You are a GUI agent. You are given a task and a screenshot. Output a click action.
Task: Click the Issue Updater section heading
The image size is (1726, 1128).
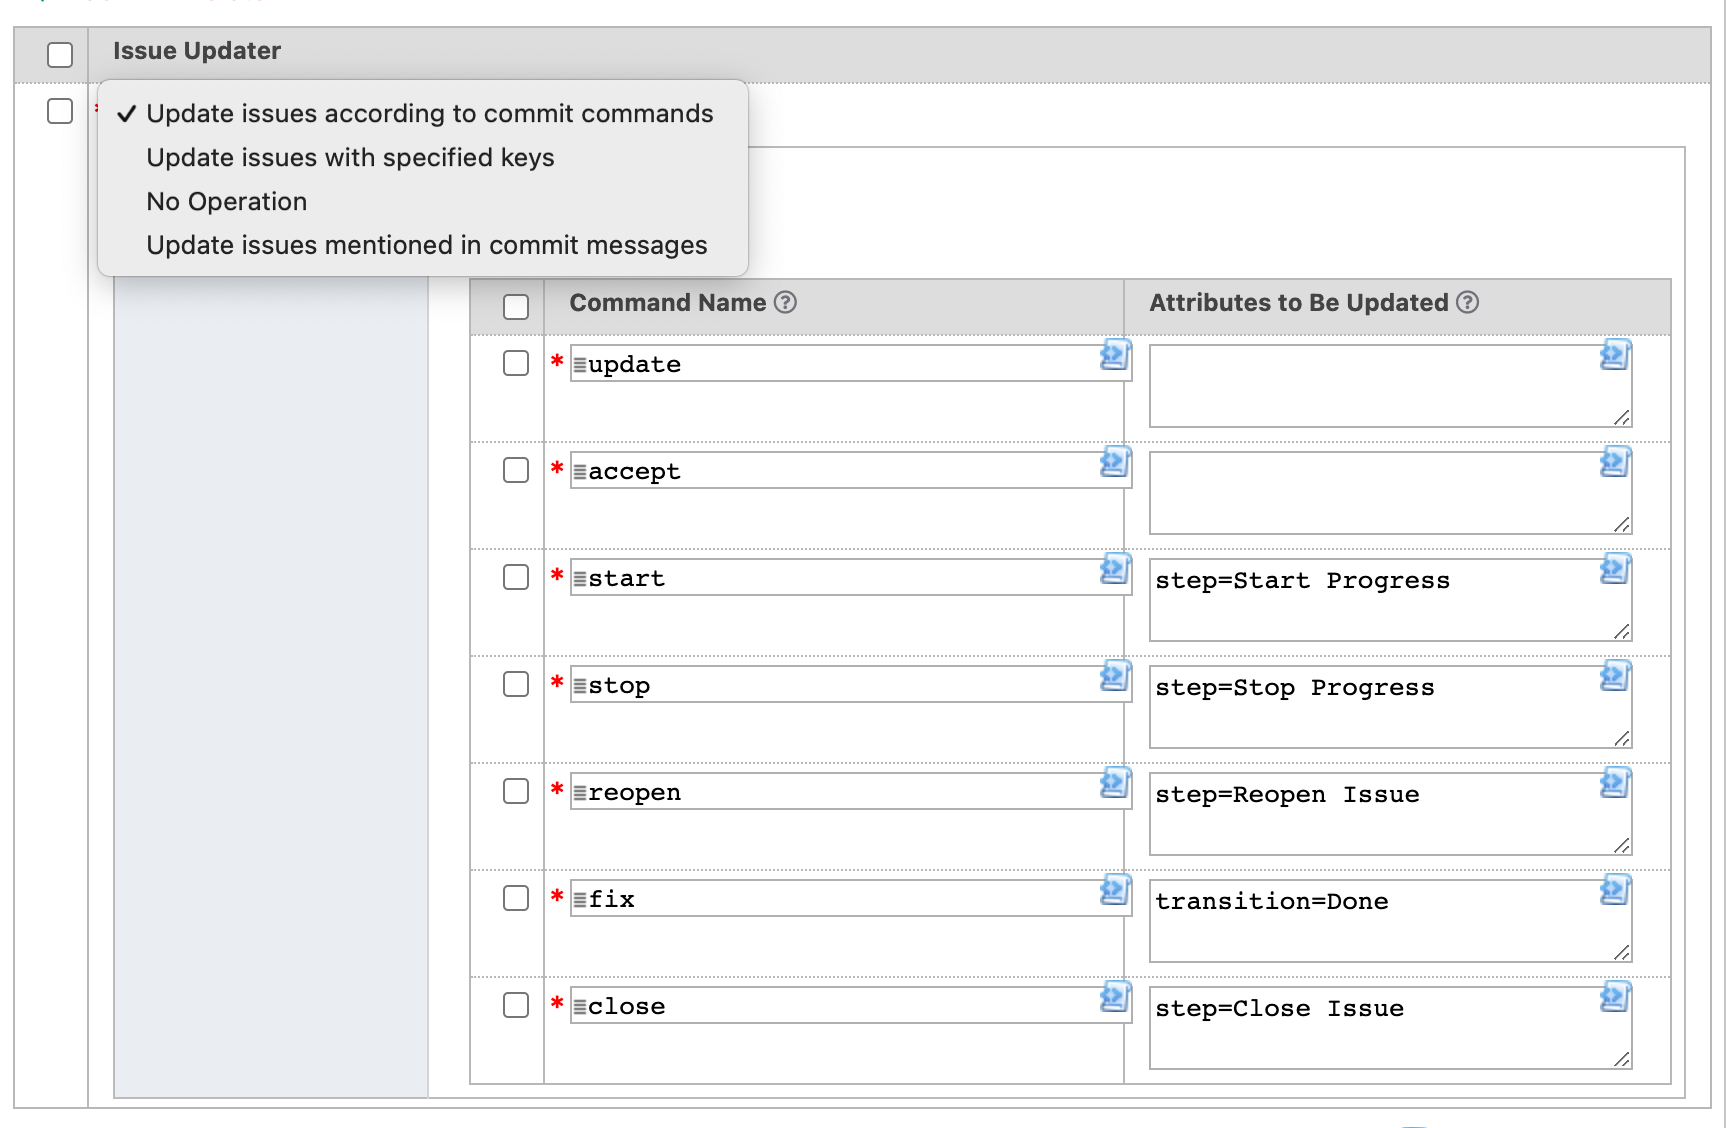pos(197,51)
